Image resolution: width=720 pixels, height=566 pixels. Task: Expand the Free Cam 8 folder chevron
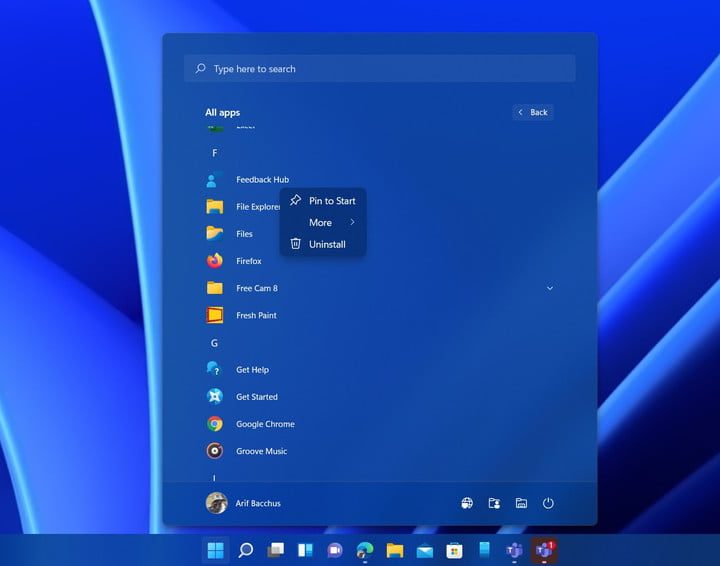coord(550,288)
